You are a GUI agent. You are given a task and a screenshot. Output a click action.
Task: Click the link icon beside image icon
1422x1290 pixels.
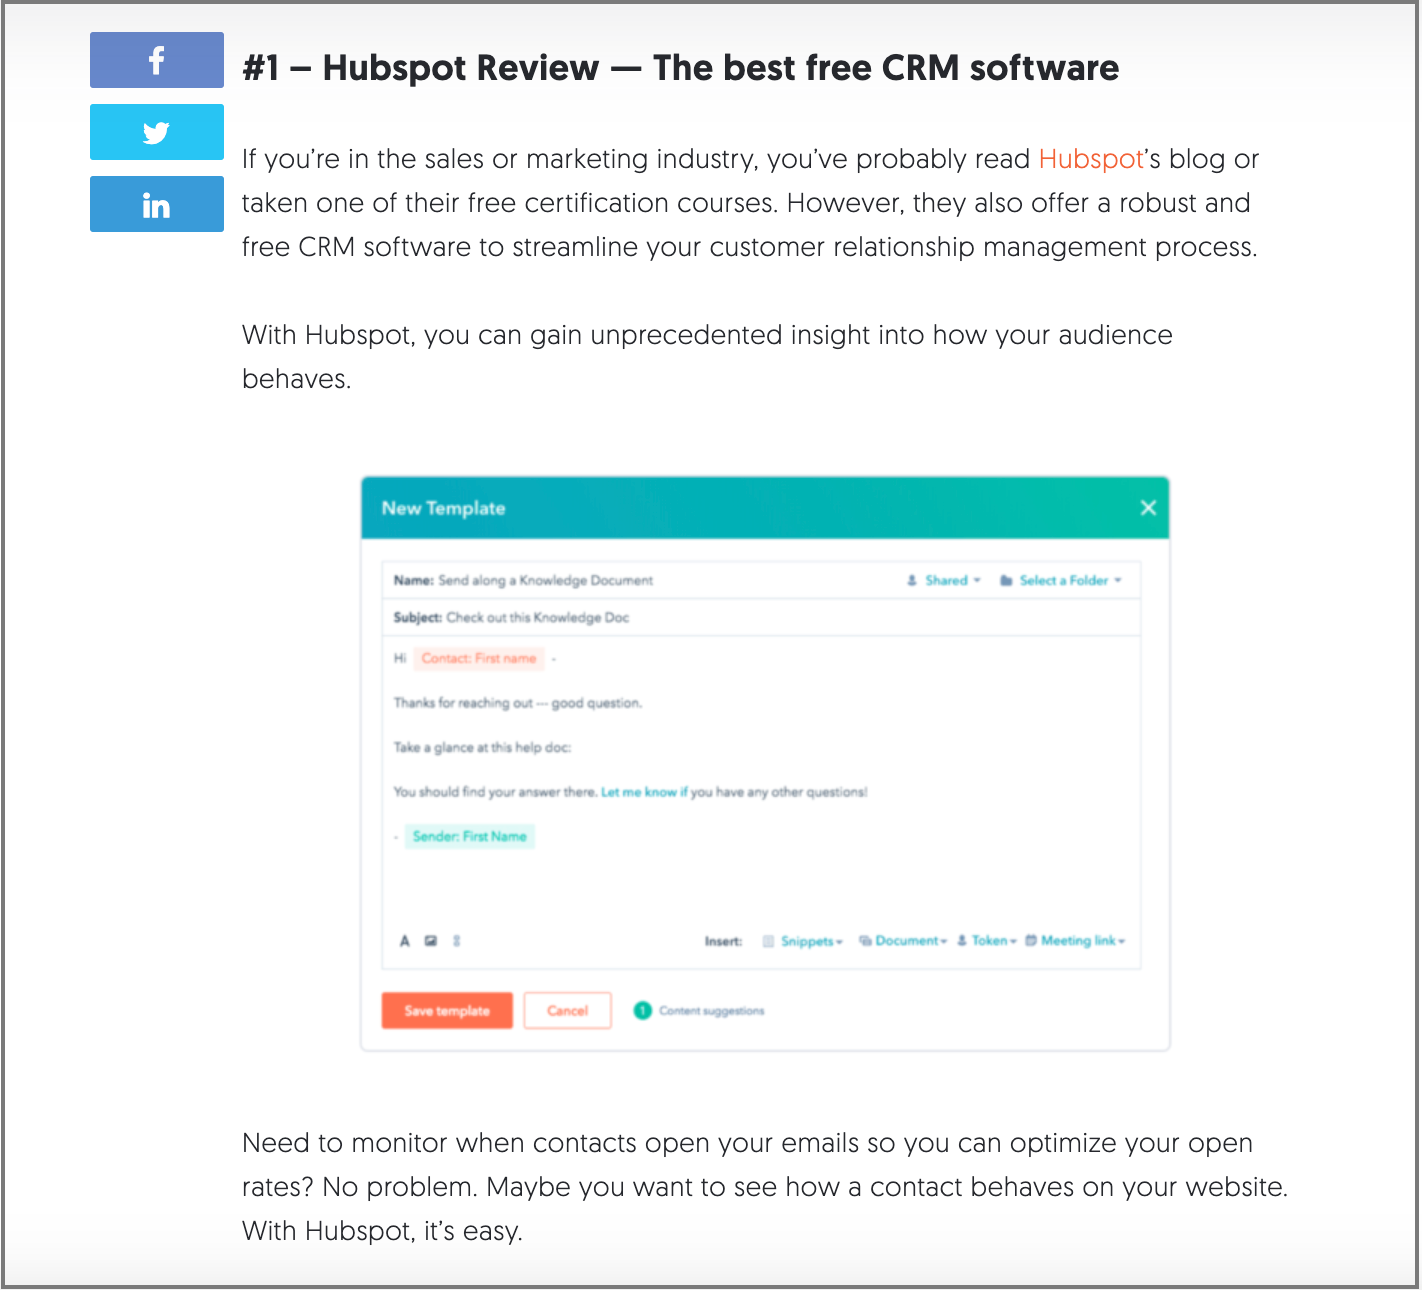click(457, 941)
